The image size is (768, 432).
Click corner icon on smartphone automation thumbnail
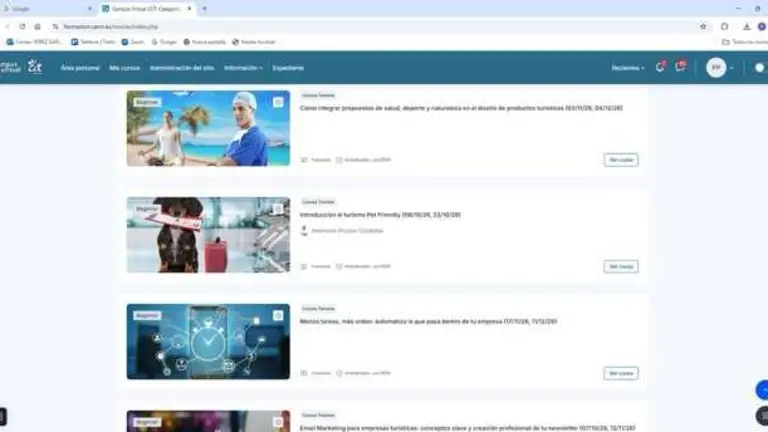click(x=278, y=315)
